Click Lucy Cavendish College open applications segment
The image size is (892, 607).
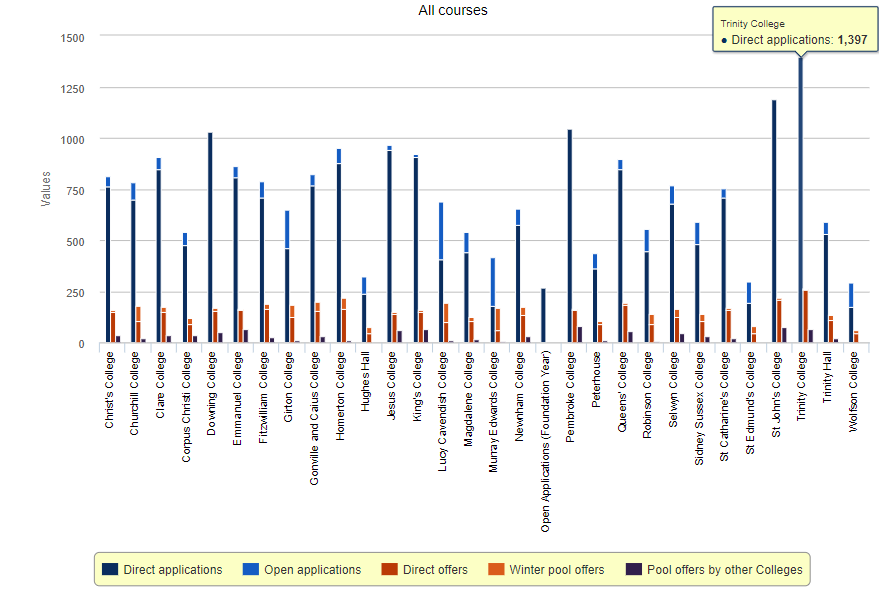(x=441, y=231)
